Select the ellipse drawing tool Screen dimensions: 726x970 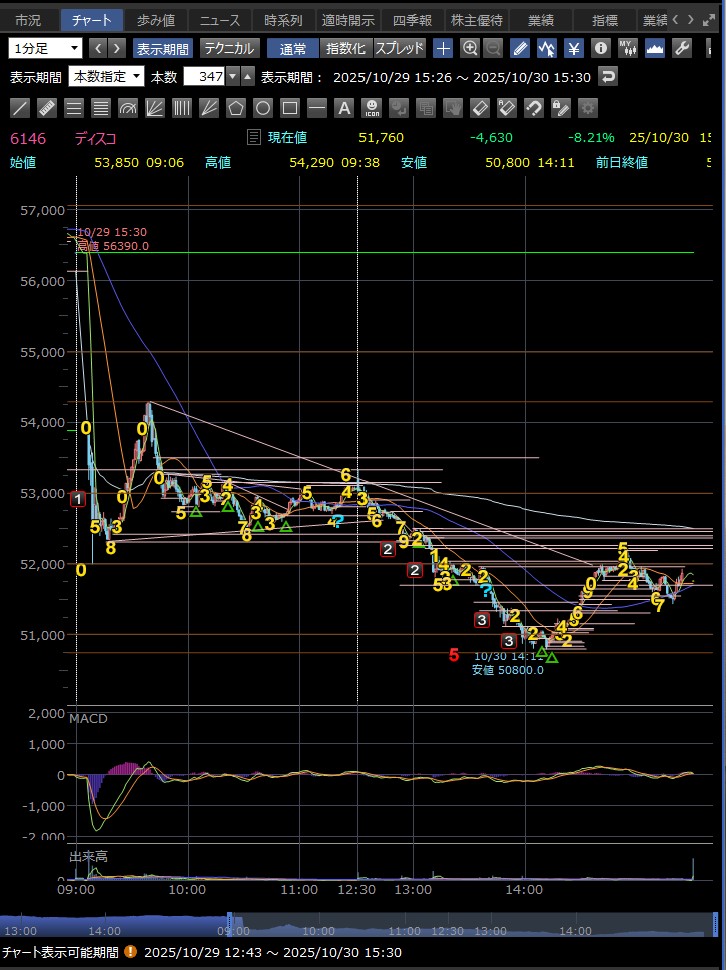tap(263, 108)
